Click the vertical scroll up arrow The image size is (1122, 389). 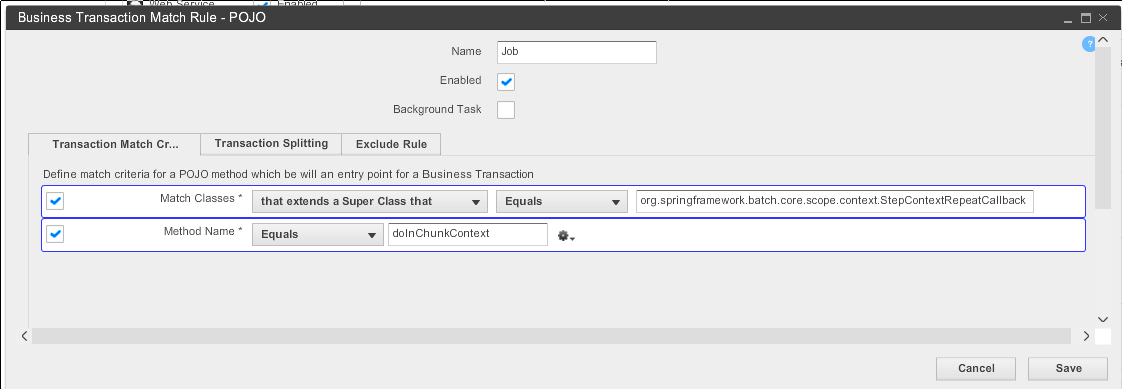point(1102,40)
